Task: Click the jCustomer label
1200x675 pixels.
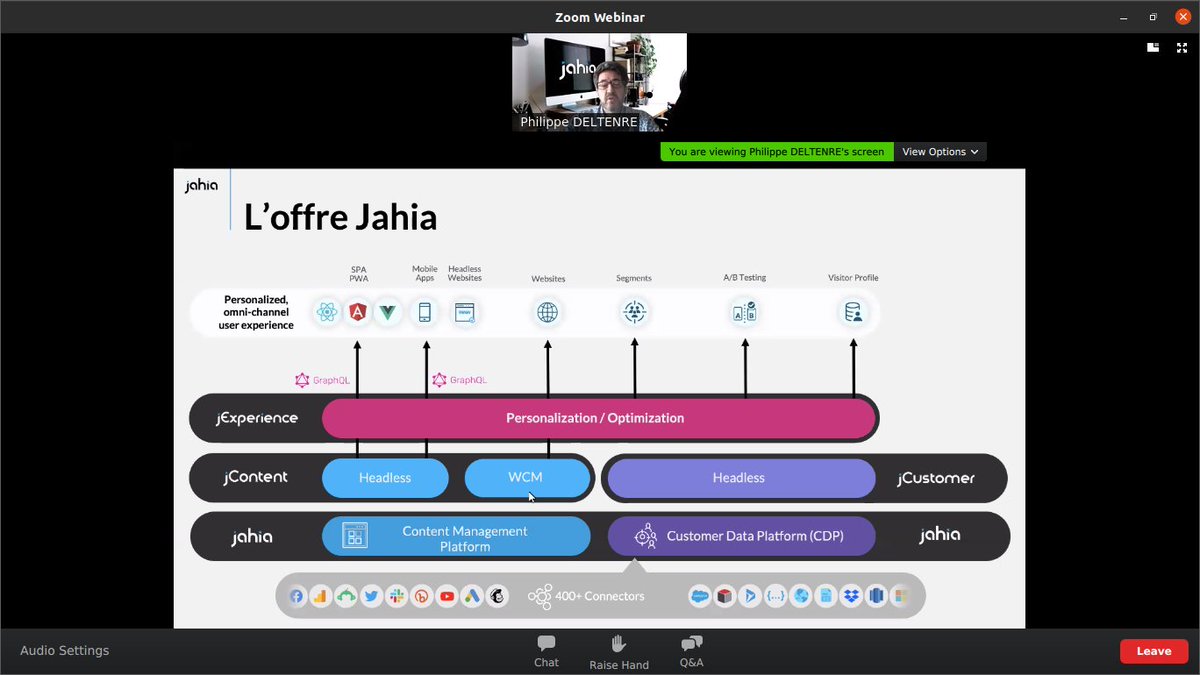Action: click(936, 478)
